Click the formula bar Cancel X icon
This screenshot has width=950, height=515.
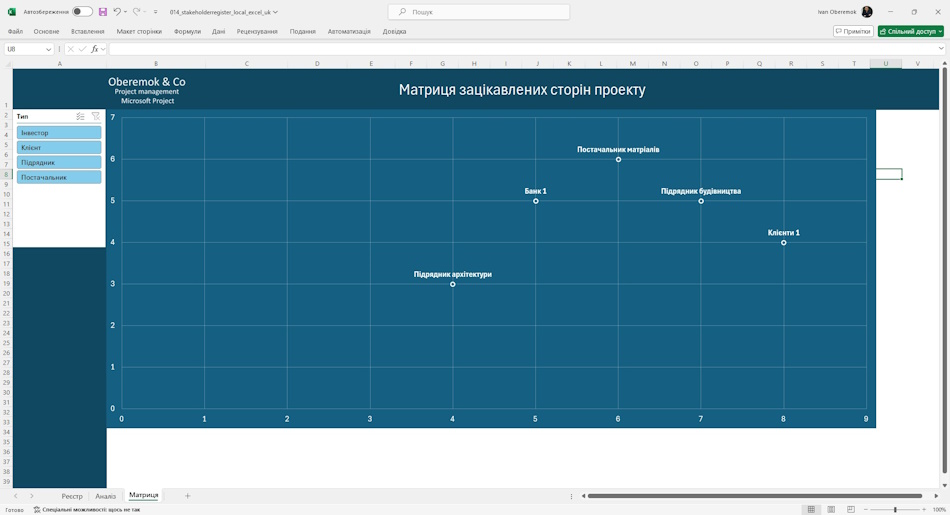coord(71,49)
